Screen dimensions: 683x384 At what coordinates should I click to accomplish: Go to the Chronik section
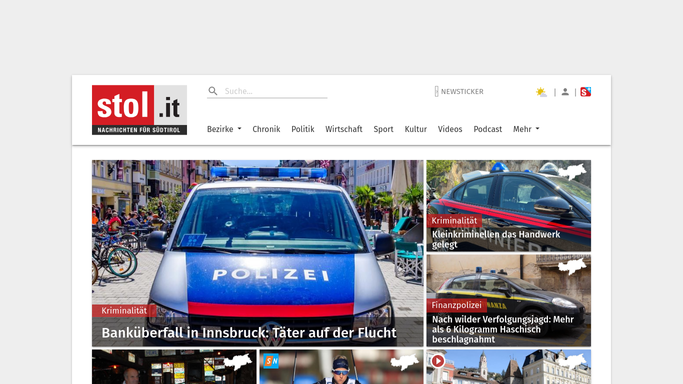pos(266,129)
